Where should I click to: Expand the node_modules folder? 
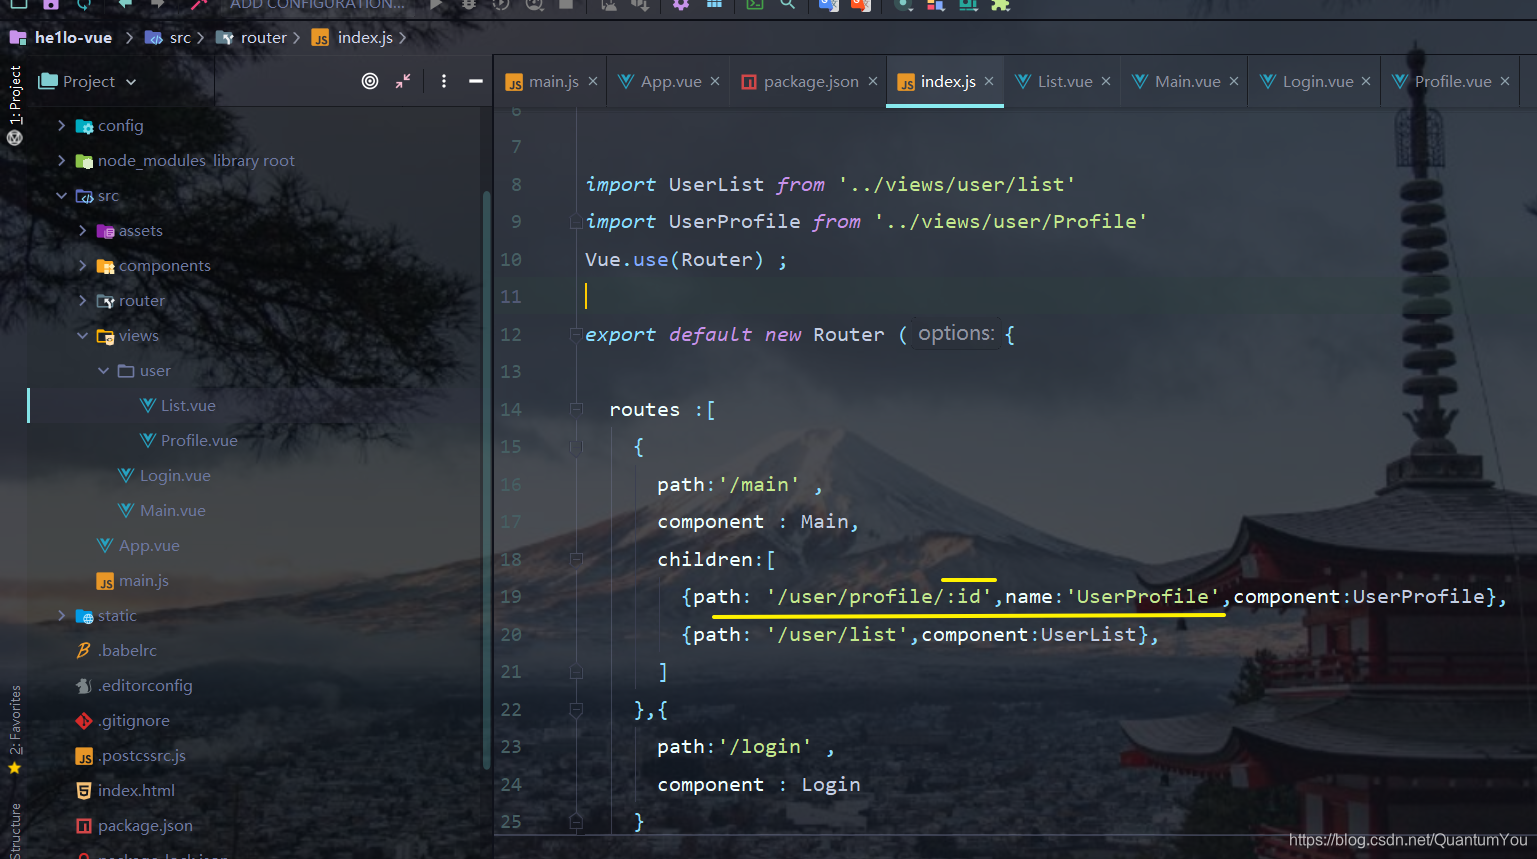pos(62,161)
